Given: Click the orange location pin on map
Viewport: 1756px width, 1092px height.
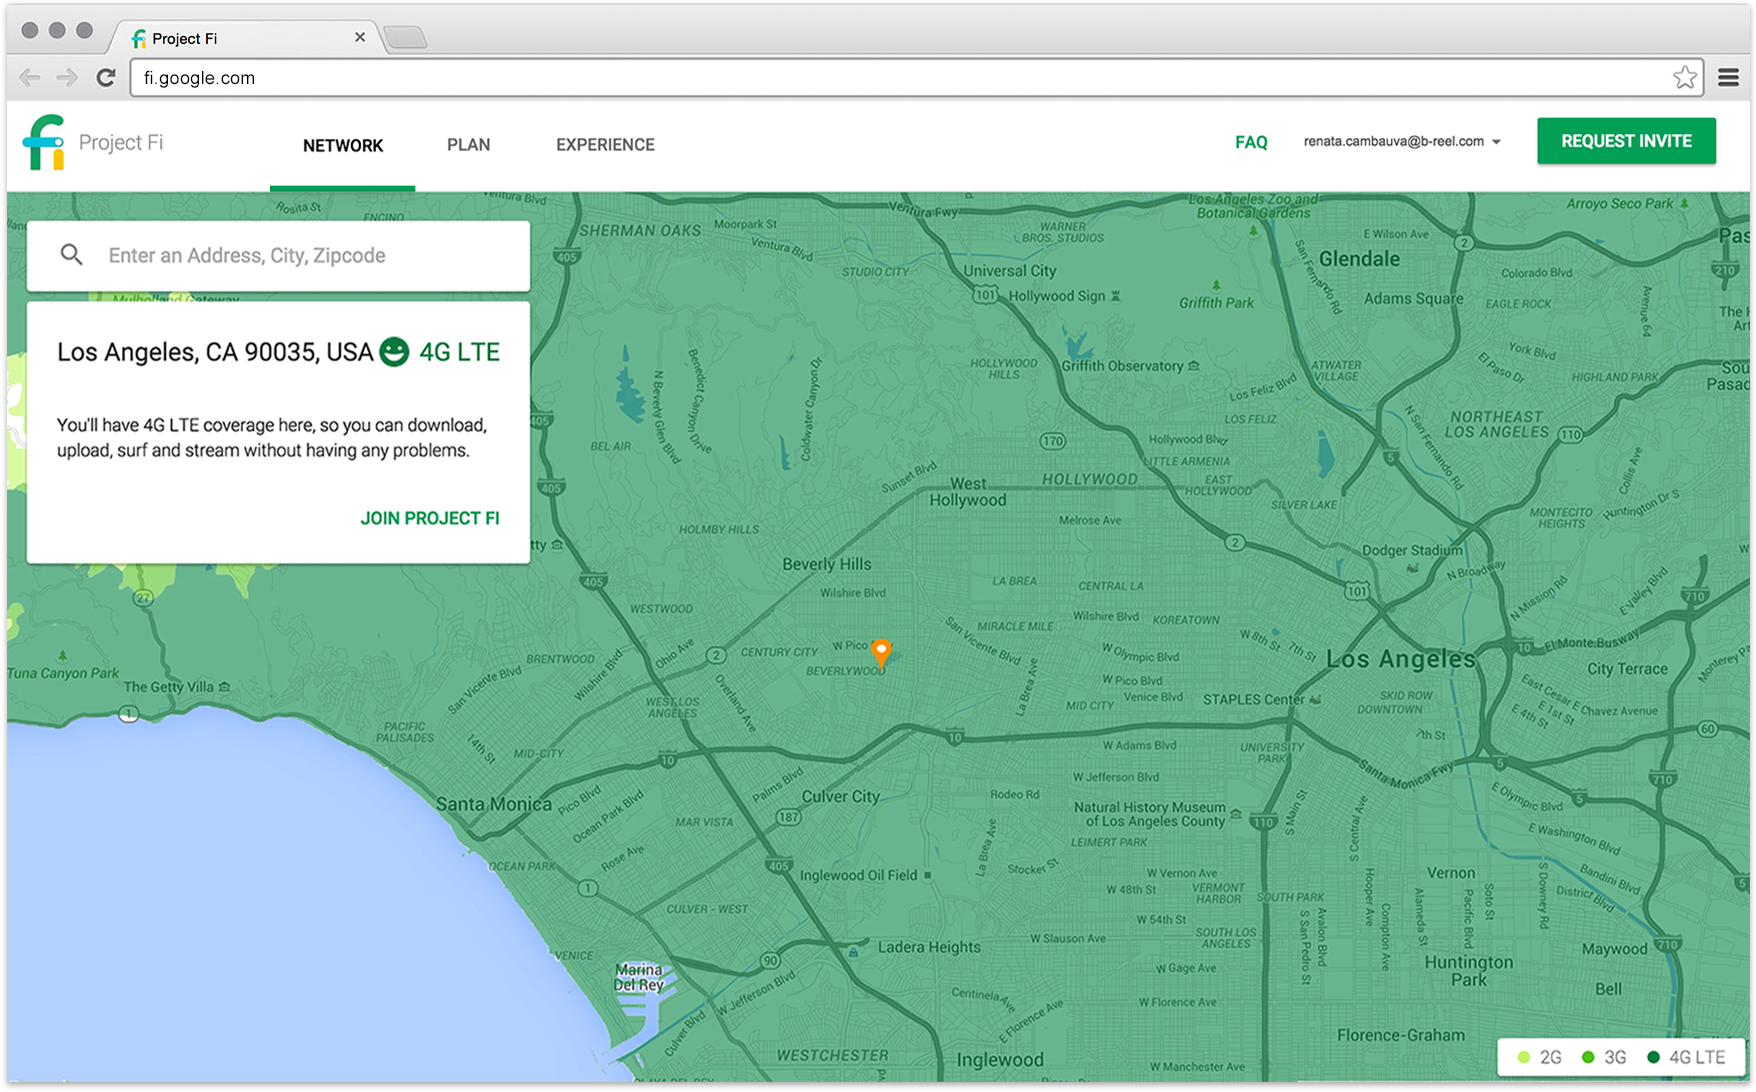Looking at the screenshot, I should (x=881, y=652).
